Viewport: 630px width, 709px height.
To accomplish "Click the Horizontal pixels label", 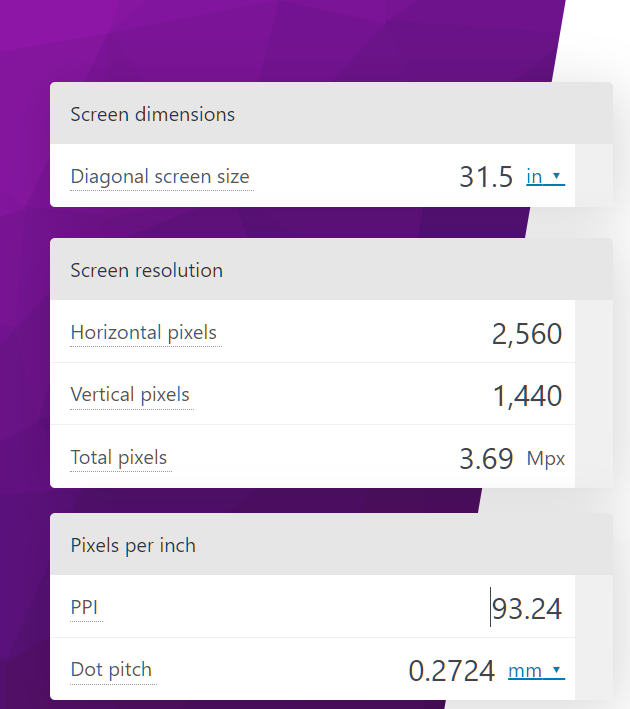I will pos(144,333).
